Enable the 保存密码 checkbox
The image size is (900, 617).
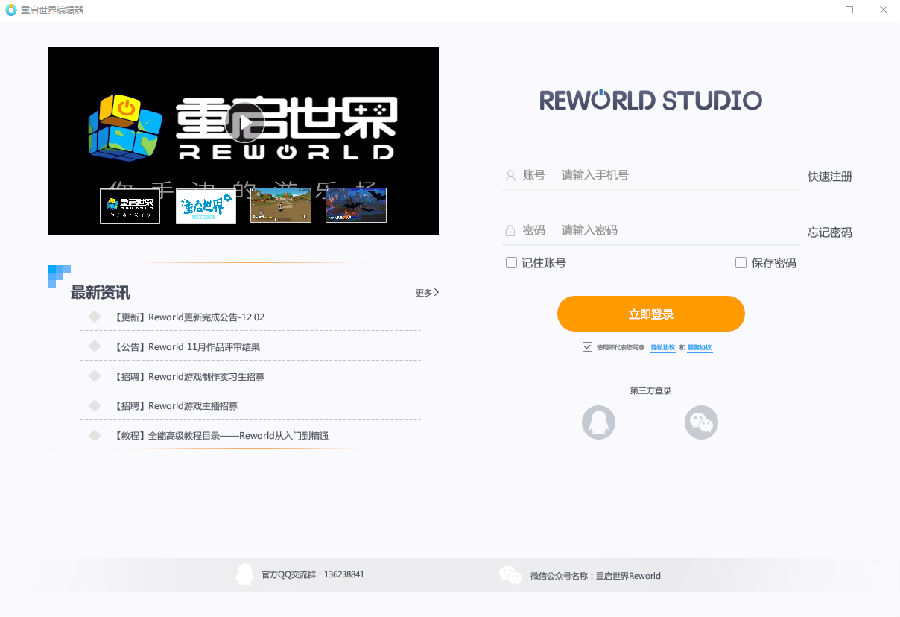coord(740,262)
